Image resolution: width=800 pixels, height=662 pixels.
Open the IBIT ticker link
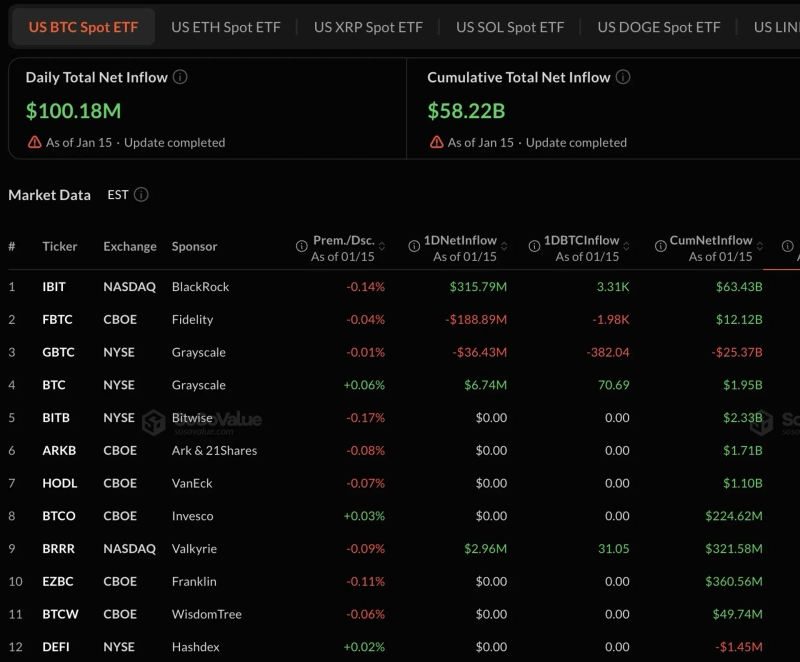[54, 287]
